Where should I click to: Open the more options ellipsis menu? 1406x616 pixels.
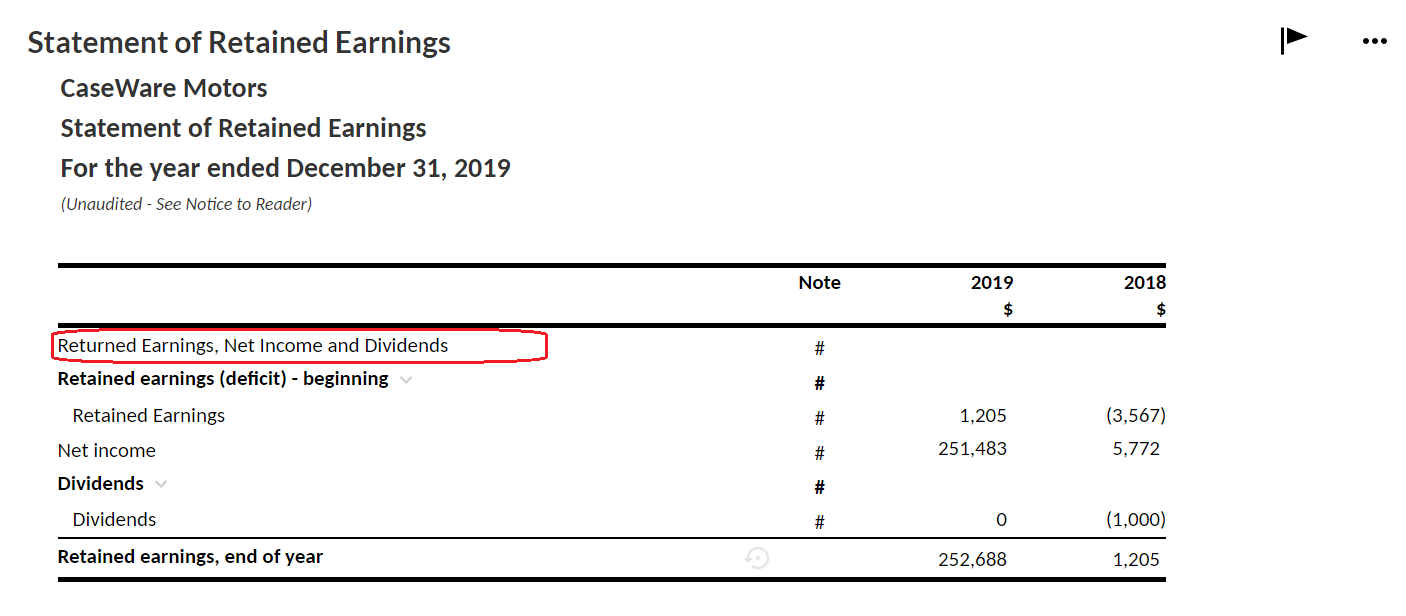(x=1375, y=41)
